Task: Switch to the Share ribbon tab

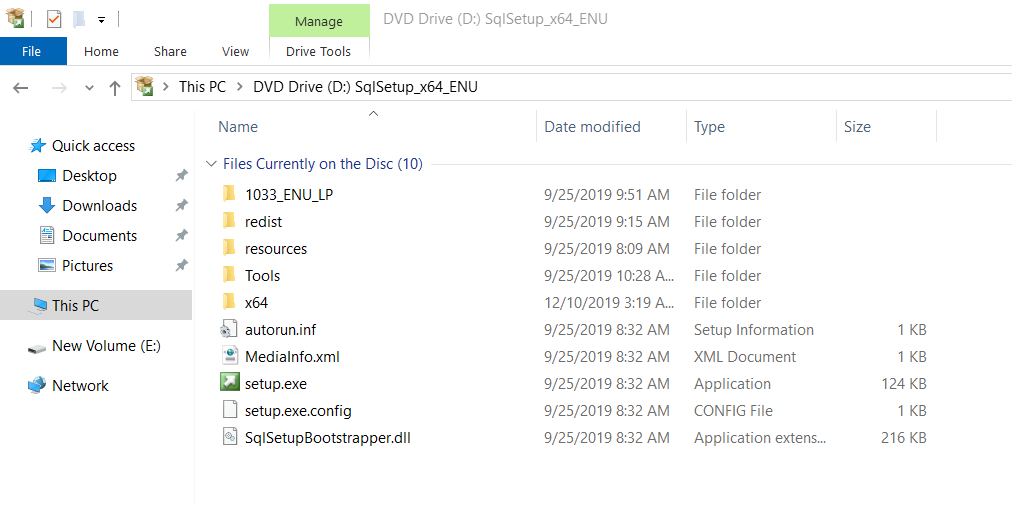Action: pyautogui.click(x=170, y=51)
